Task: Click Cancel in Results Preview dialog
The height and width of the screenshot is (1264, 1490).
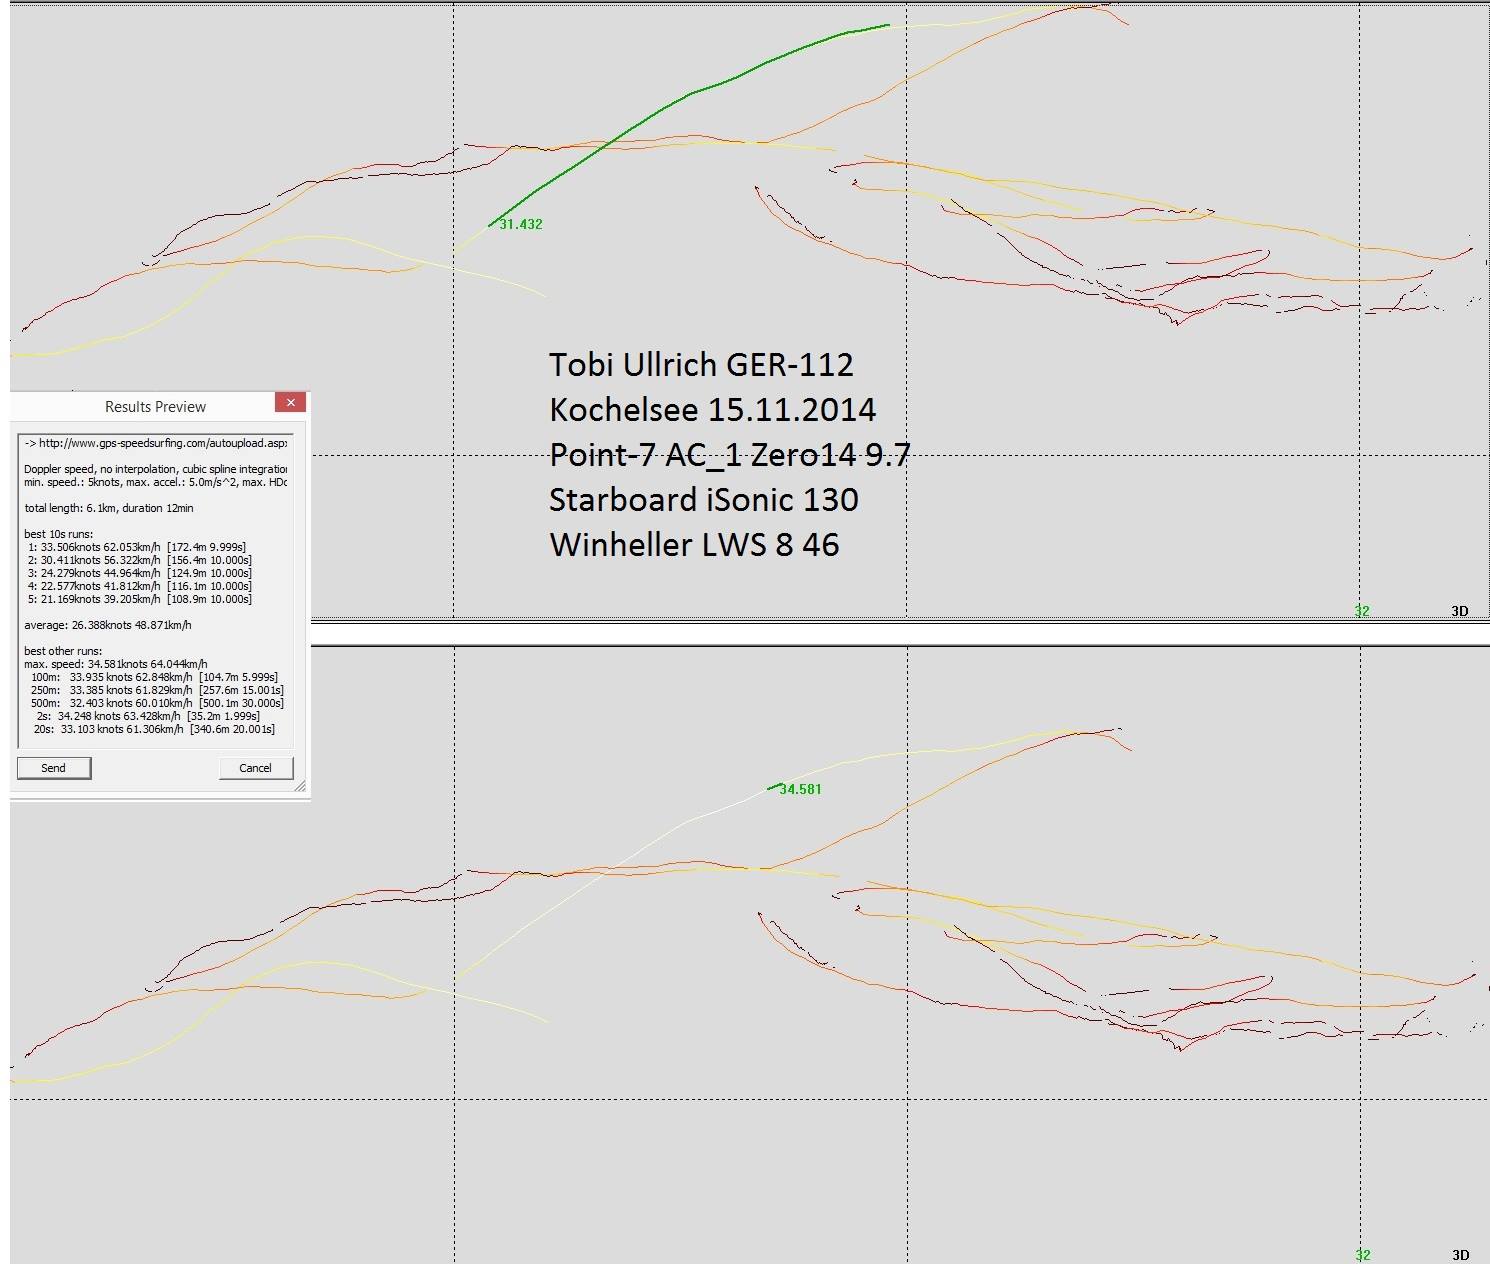Action: pyautogui.click(x=256, y=768)
